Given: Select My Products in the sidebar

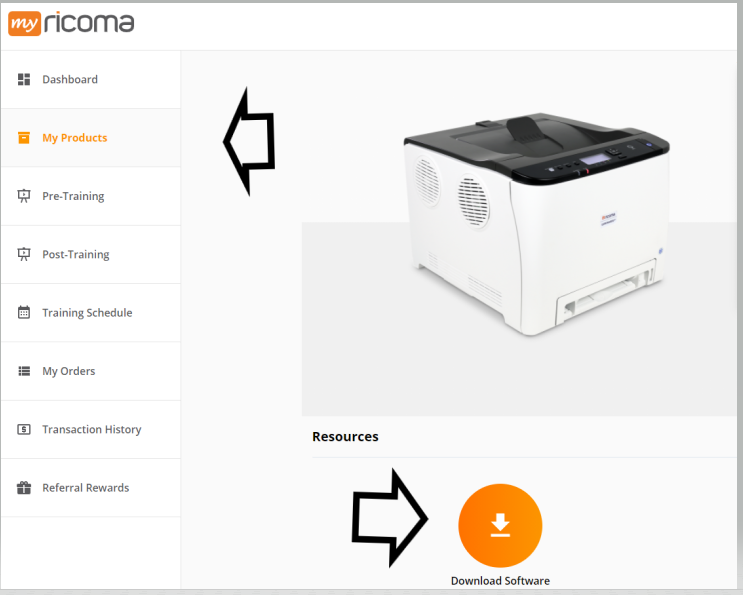Looking at the screenshot, I should point(91,137).
